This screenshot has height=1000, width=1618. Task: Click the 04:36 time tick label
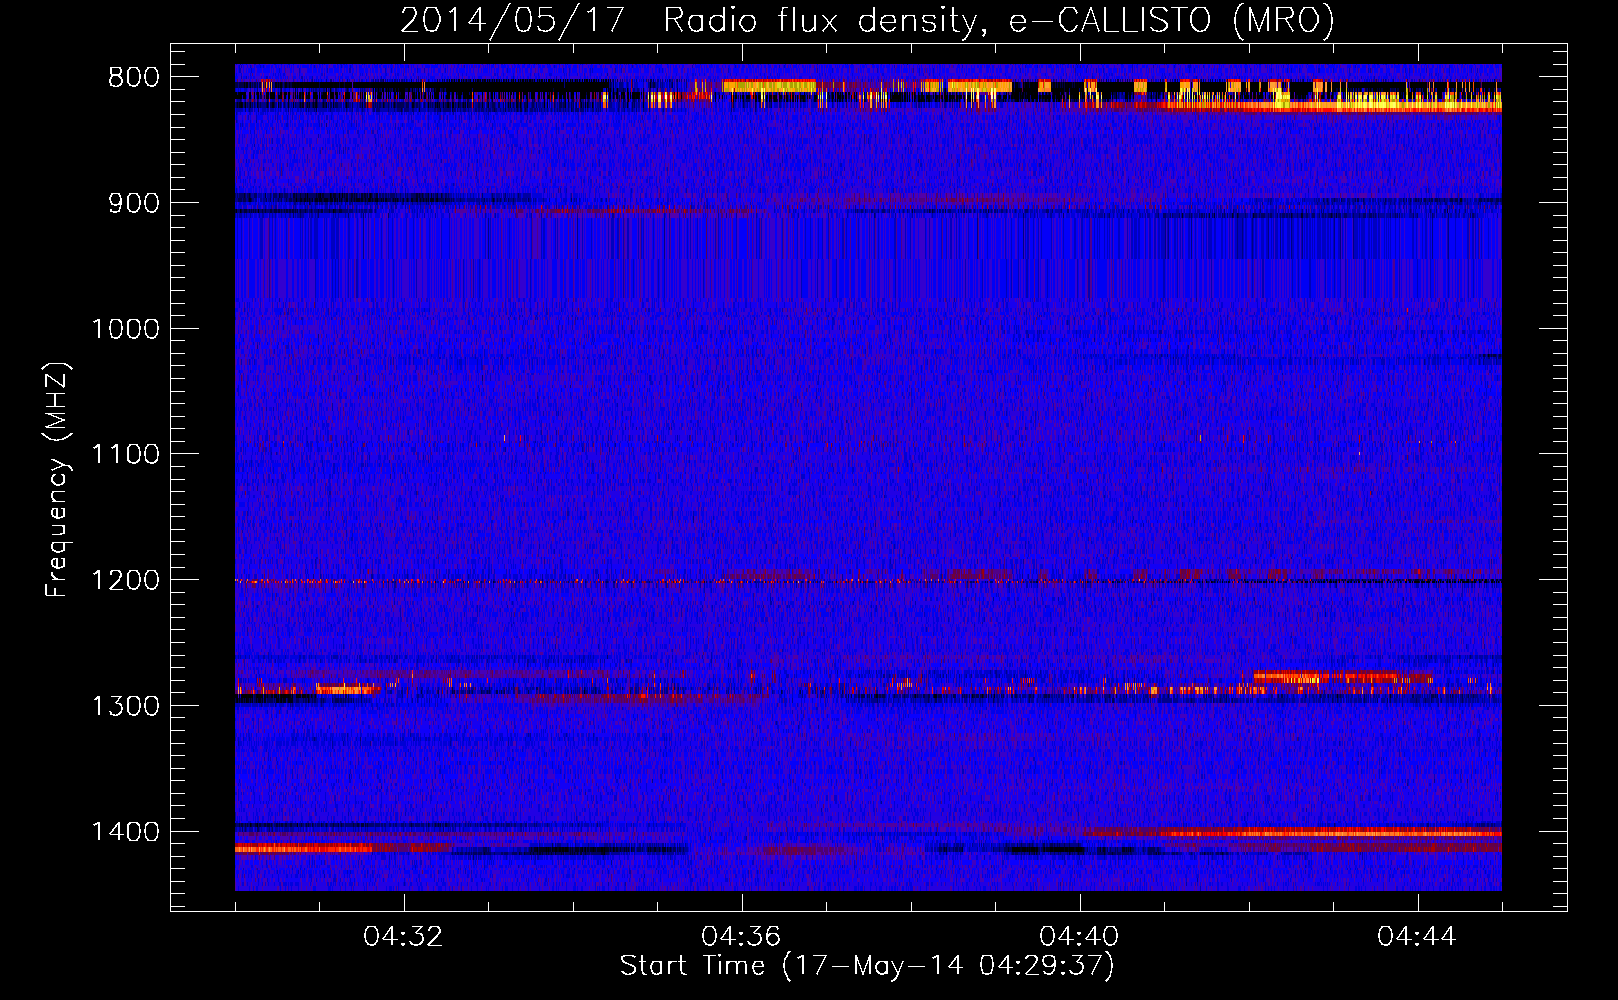741,937
